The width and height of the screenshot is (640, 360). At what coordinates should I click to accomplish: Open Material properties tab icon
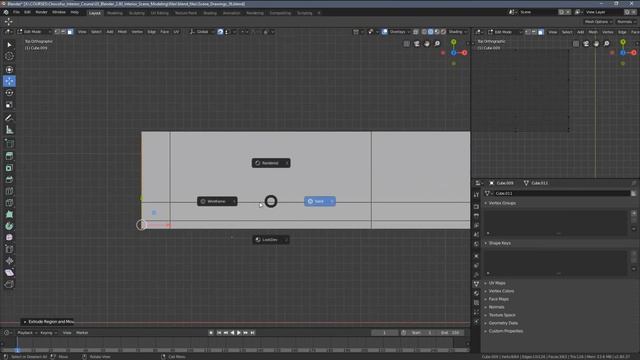(x=476, y=293)
